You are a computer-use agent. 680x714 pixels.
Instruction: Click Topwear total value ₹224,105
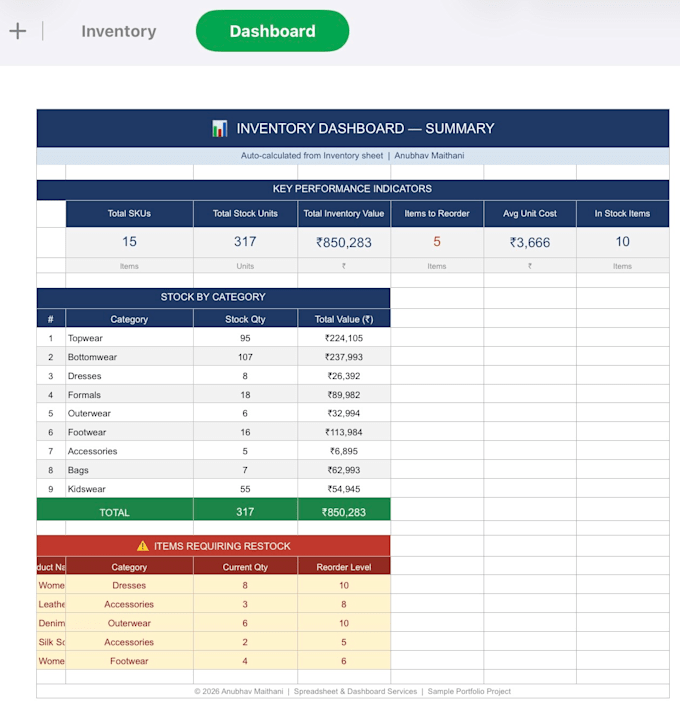pyautogui.click(x=344, y=338)
